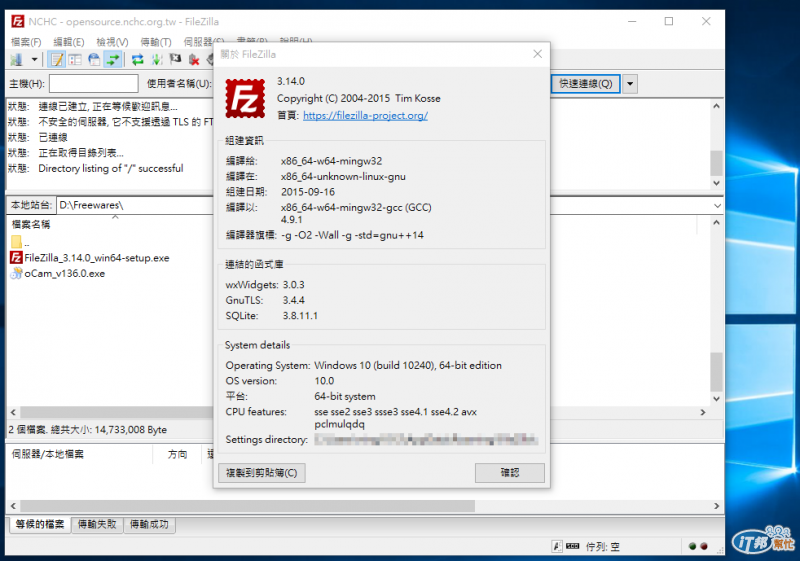Click the 快速連線(Q) quickconnect button
The image size is (800, 561).
coord(586,84)
